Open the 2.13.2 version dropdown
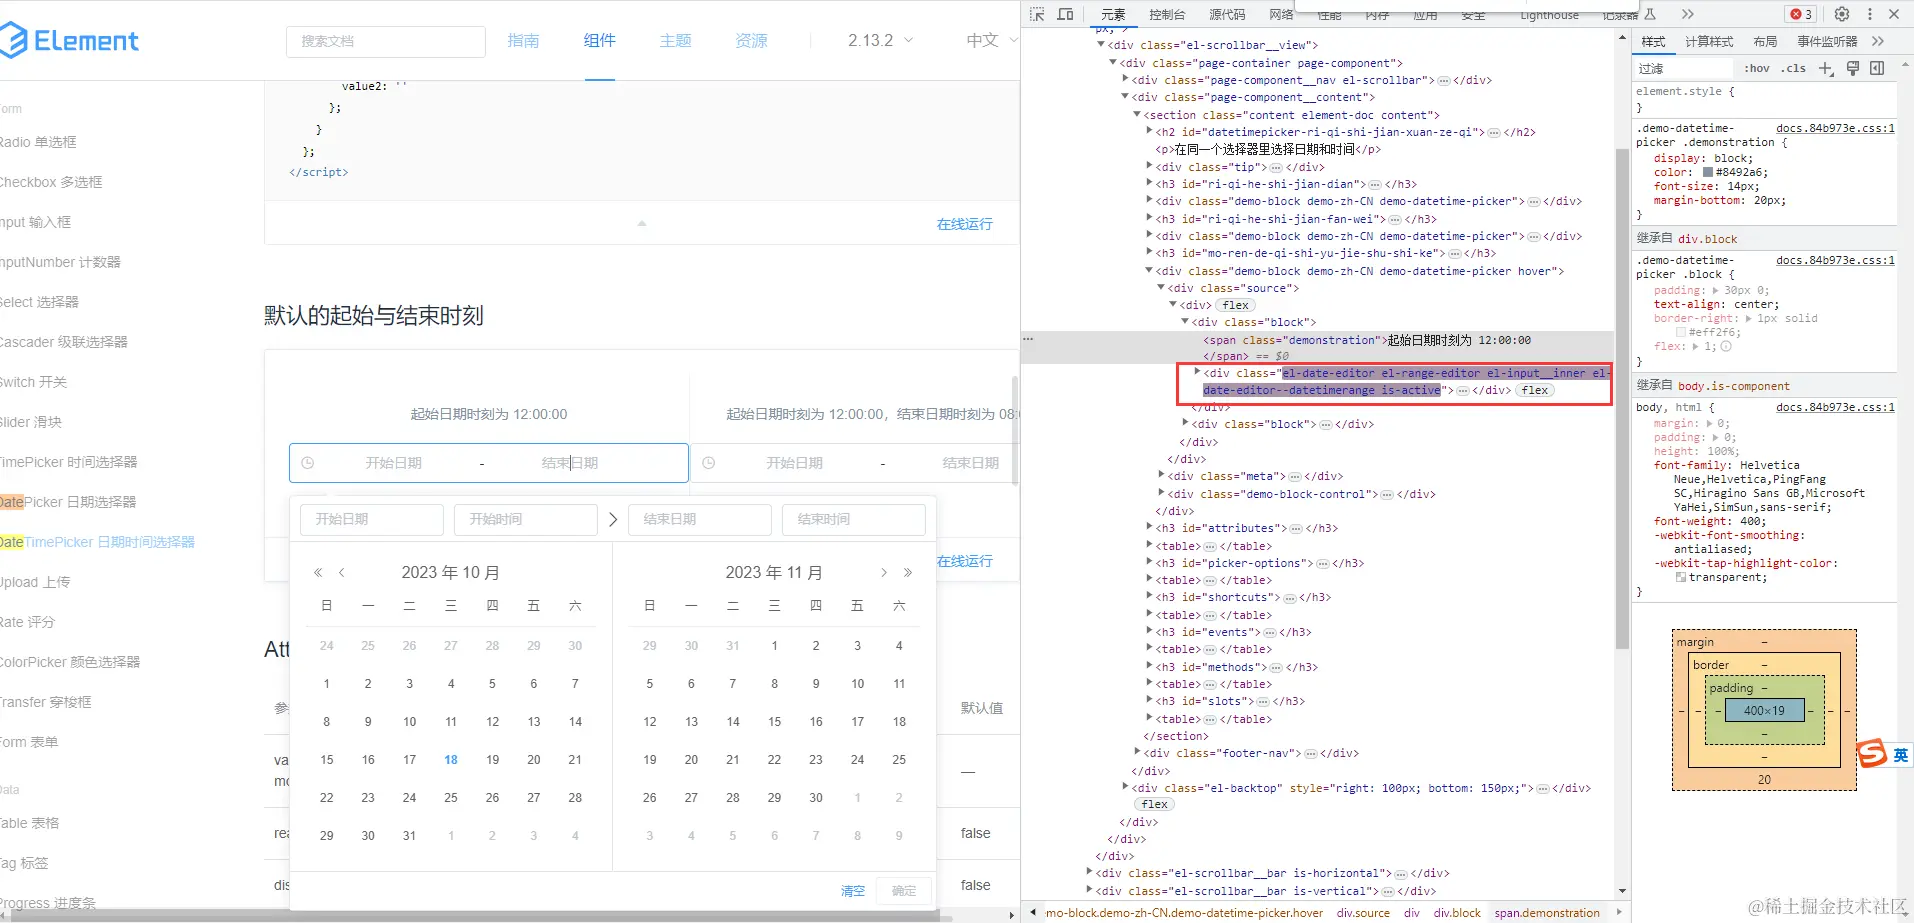Screen dimensions: 1914x923 click(880, 41)
